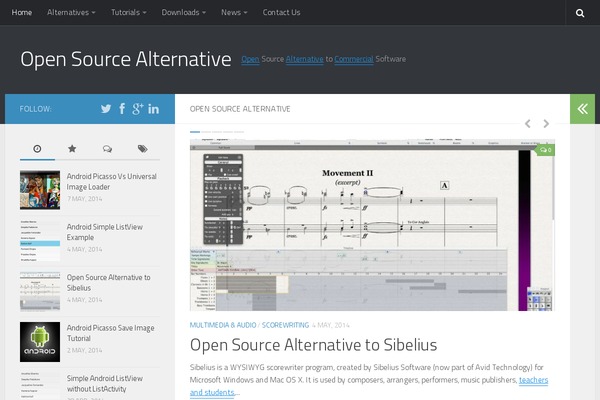
Task: Open the Multimedia & Audio category
Action: (223, 325)
